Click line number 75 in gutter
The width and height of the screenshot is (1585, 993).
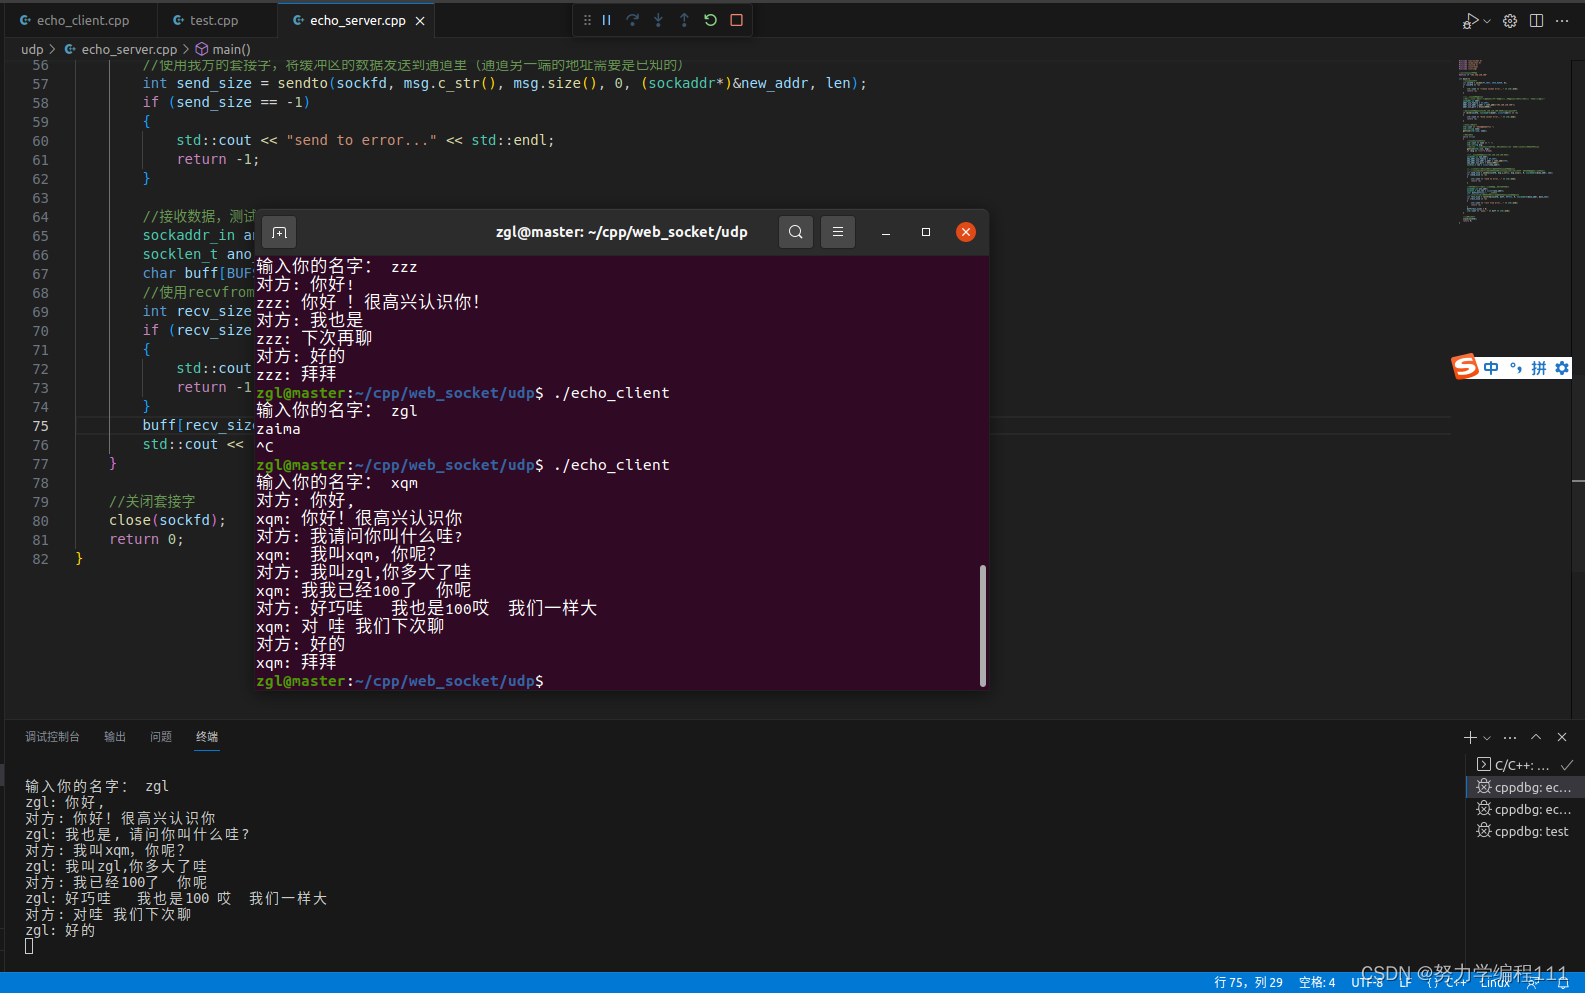click(40, 426)
